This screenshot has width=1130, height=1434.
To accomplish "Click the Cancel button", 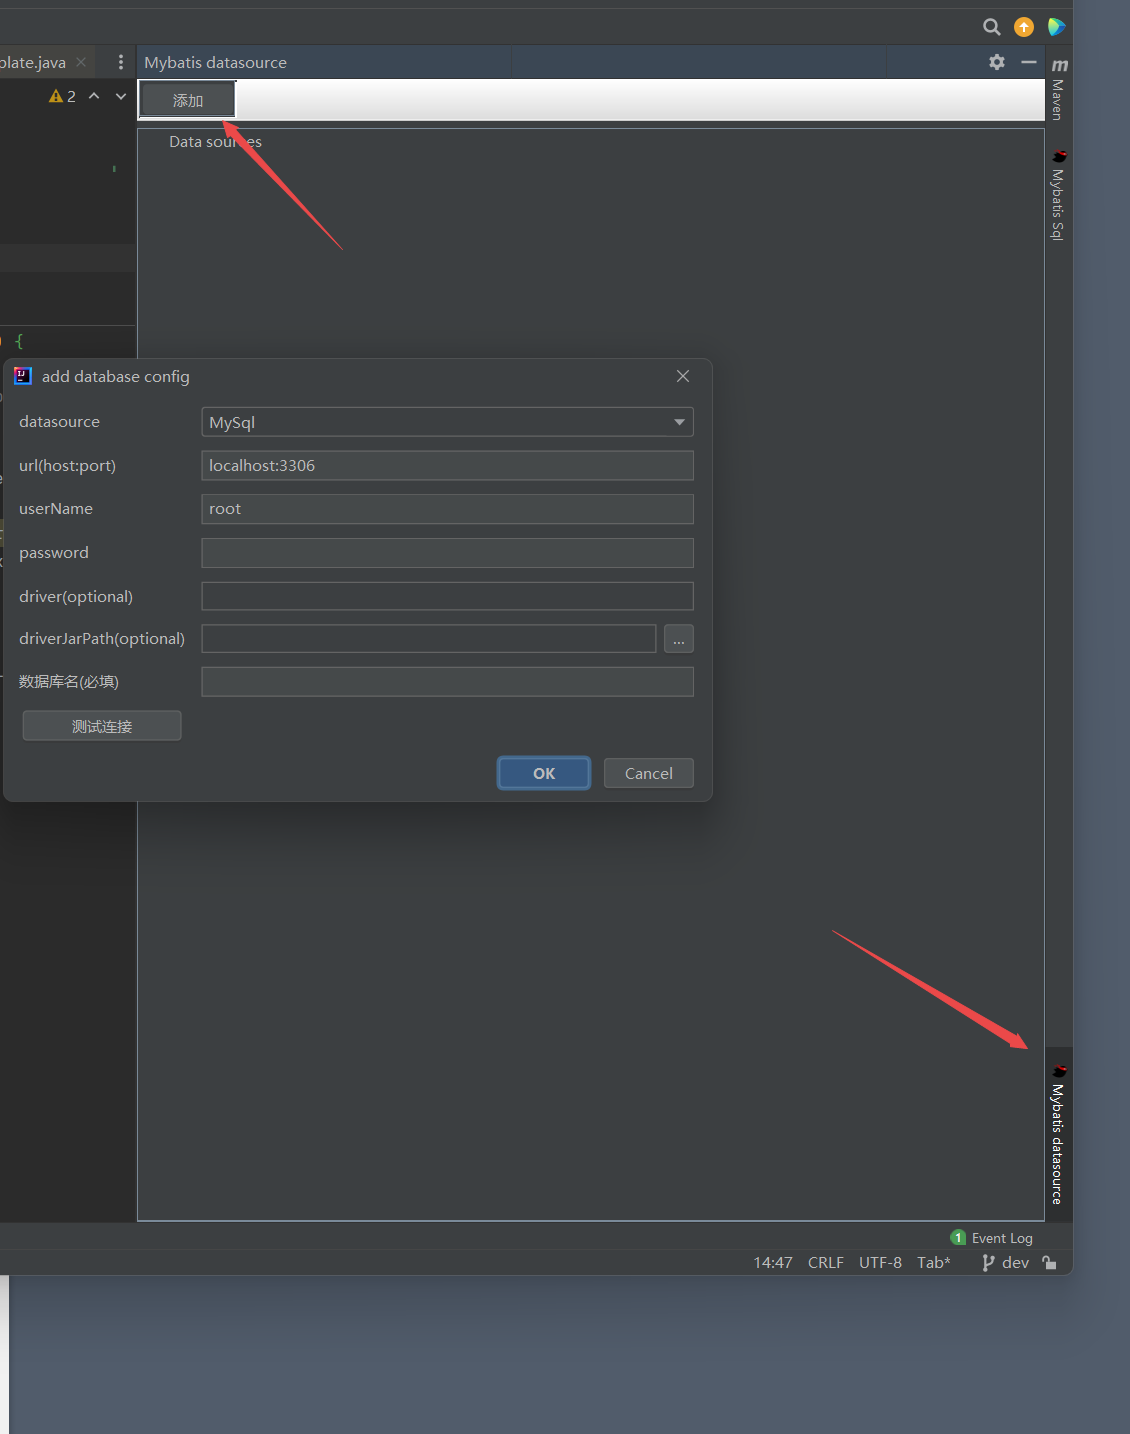I will click(648, 773).
